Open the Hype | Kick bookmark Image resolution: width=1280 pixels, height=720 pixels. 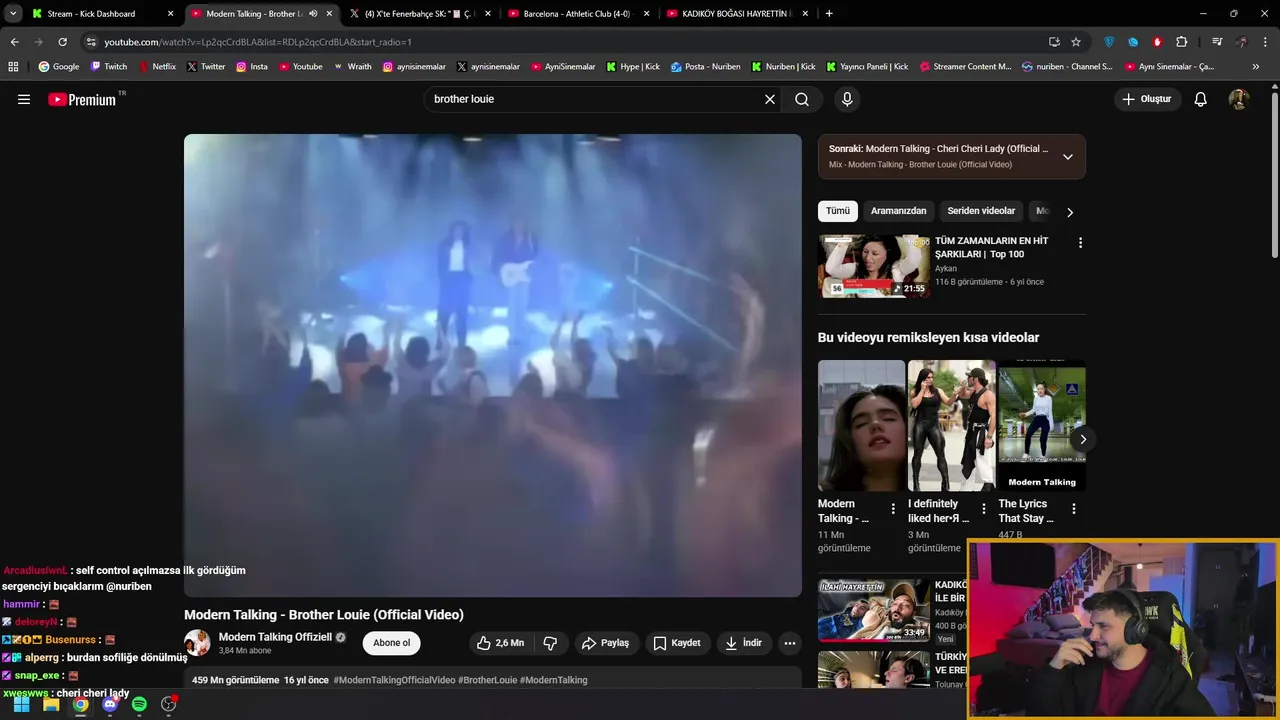pos(632,67)
